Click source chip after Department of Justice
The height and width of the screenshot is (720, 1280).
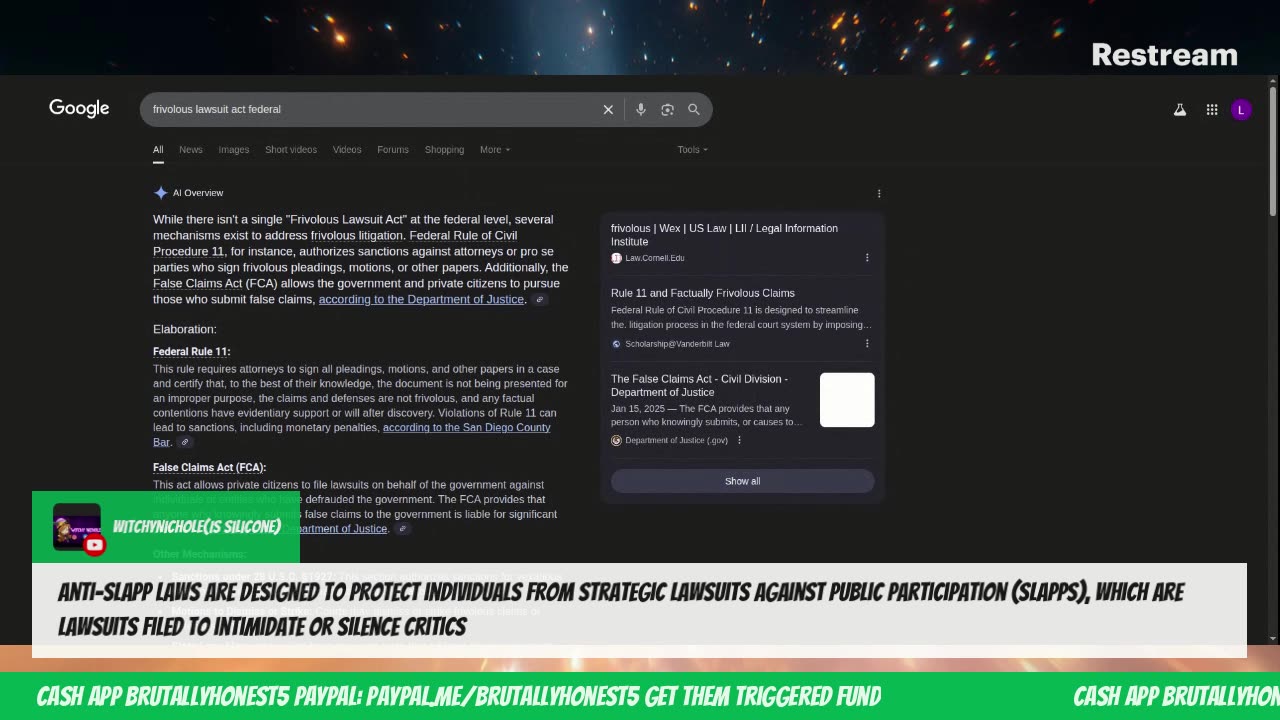(540, 300)
